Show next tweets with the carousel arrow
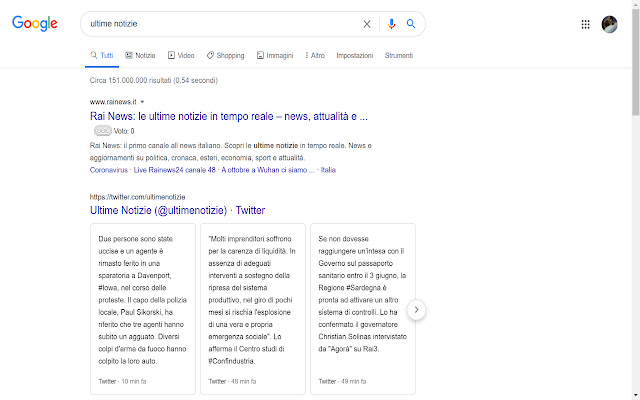 coord(416,310)
